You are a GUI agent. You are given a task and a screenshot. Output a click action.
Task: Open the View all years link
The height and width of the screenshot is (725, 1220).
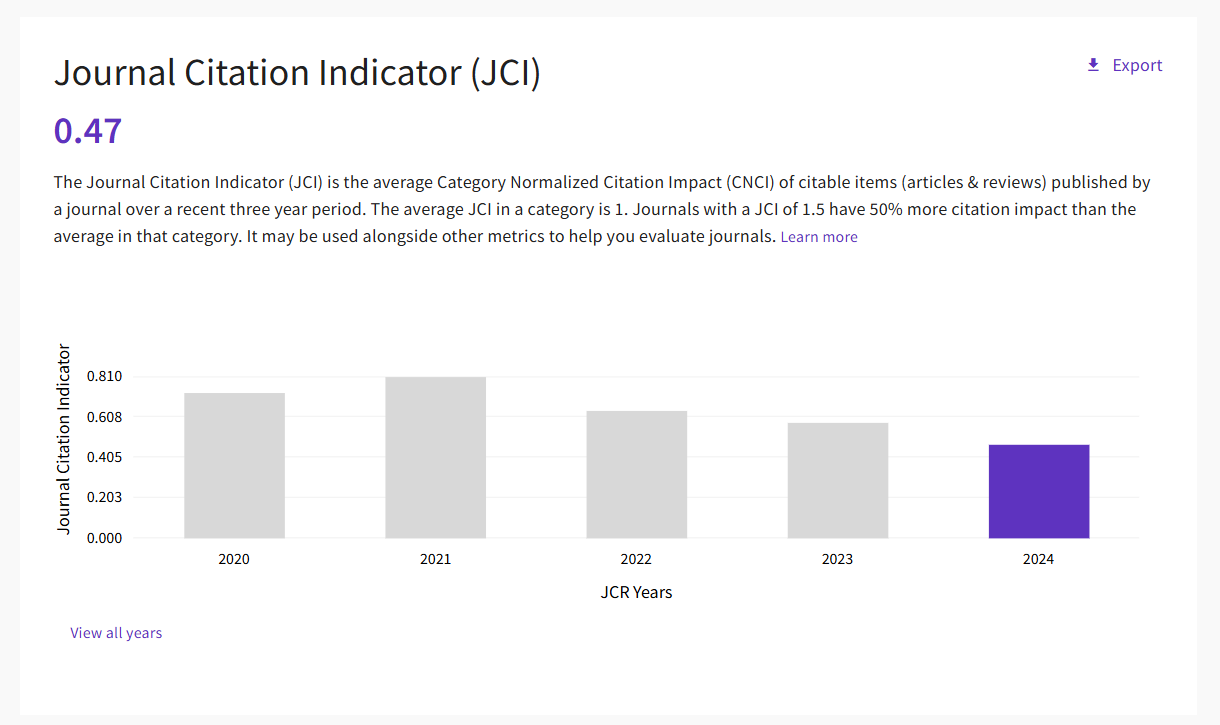coord(116,633)
